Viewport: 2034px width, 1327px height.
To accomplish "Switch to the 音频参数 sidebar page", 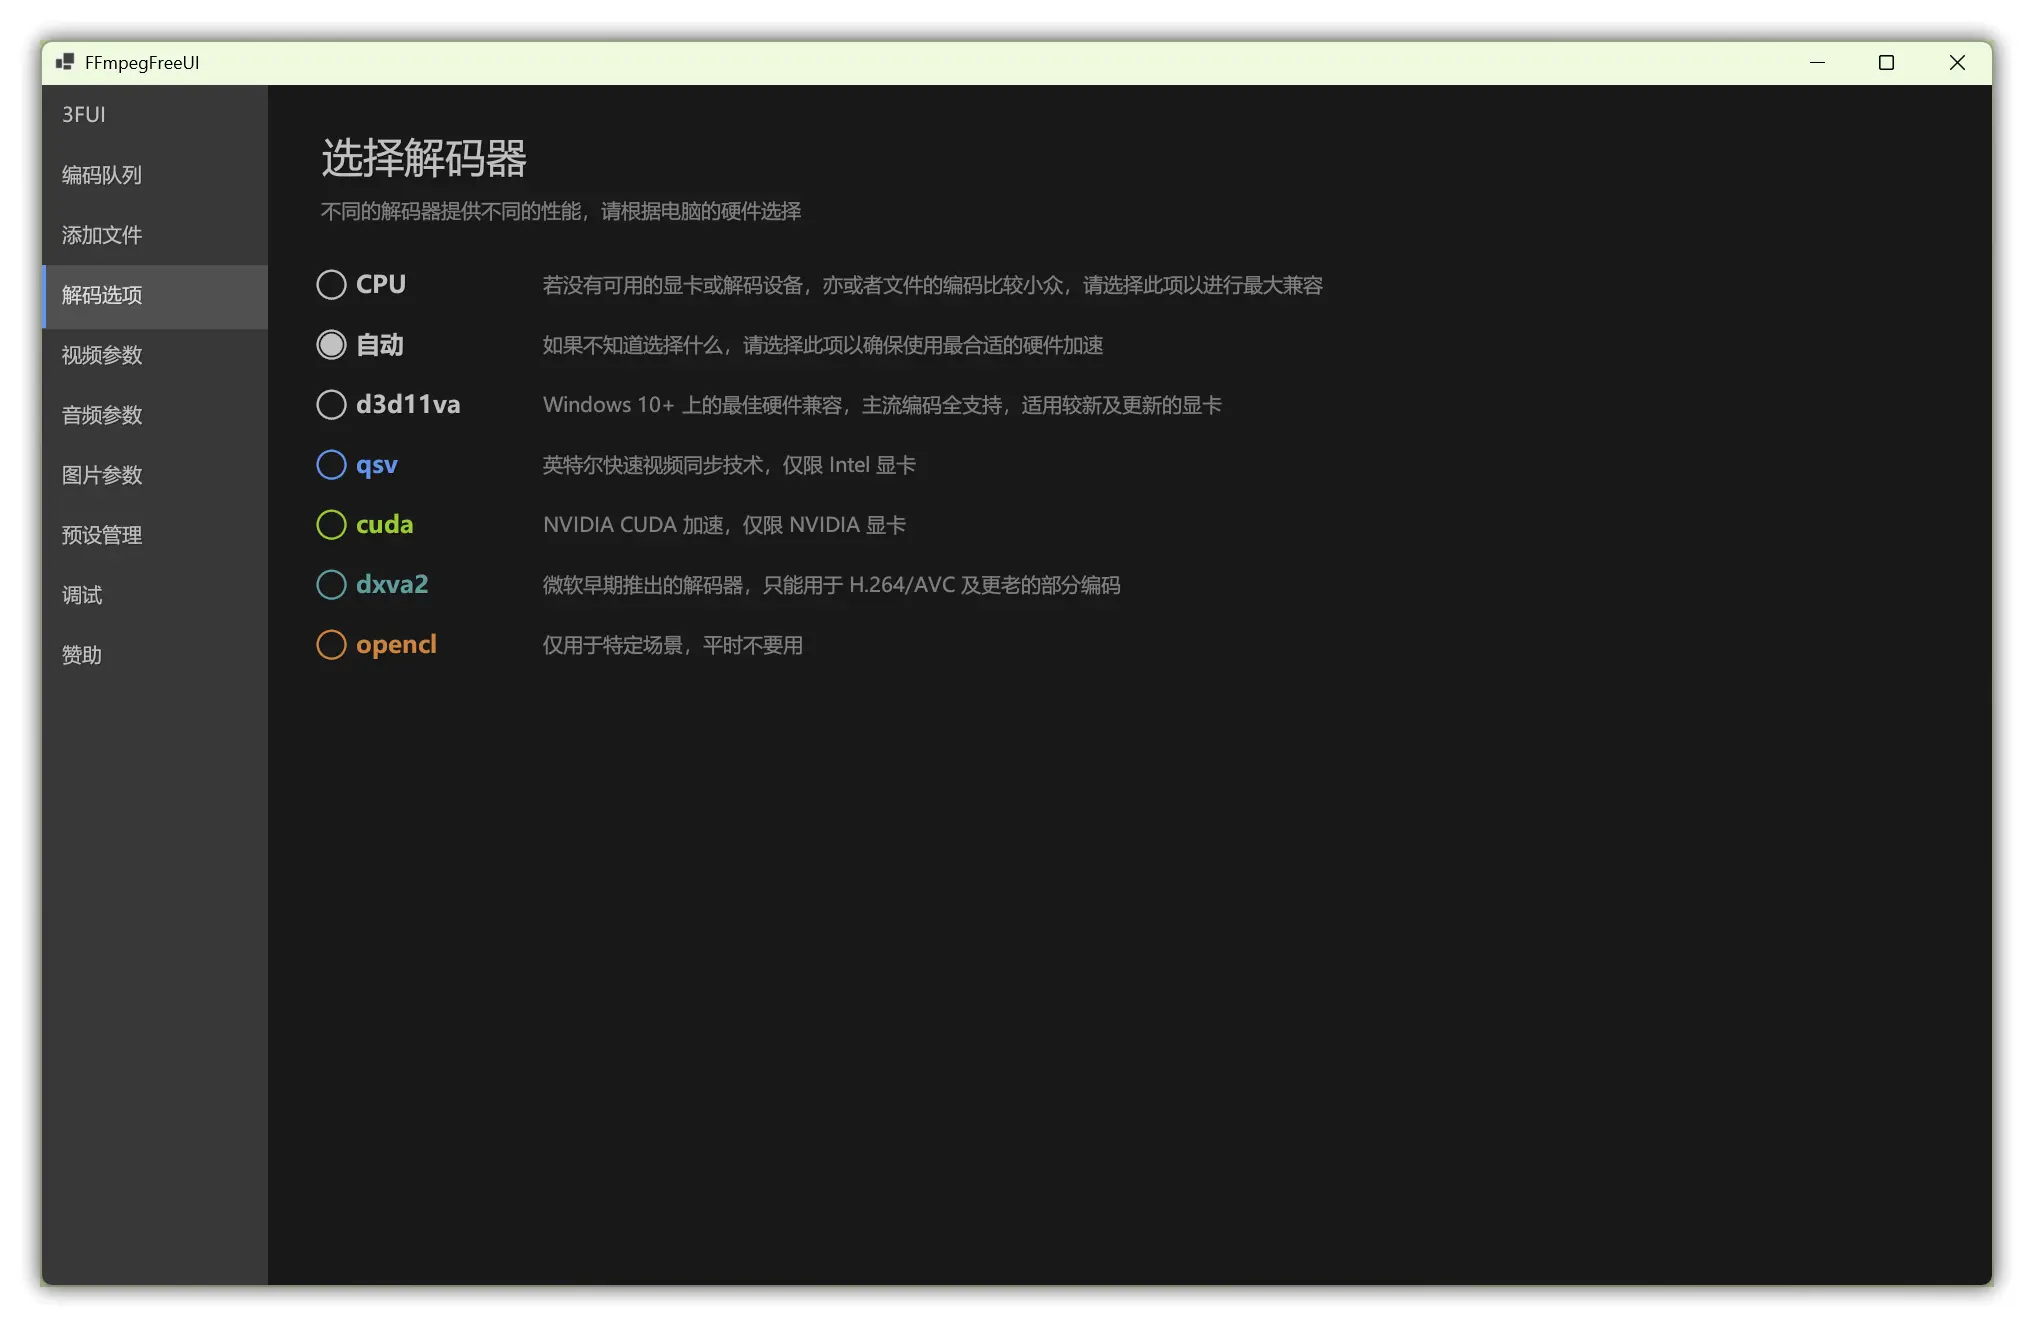I will (155, 415).
